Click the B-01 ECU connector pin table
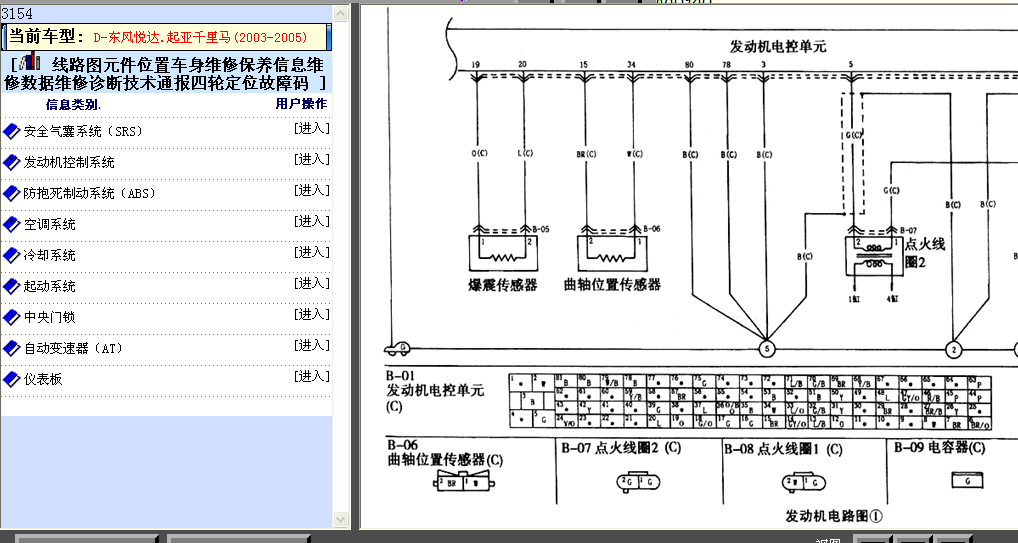The width and height of the screenshot is (1018, 543). tap(750, 401)
